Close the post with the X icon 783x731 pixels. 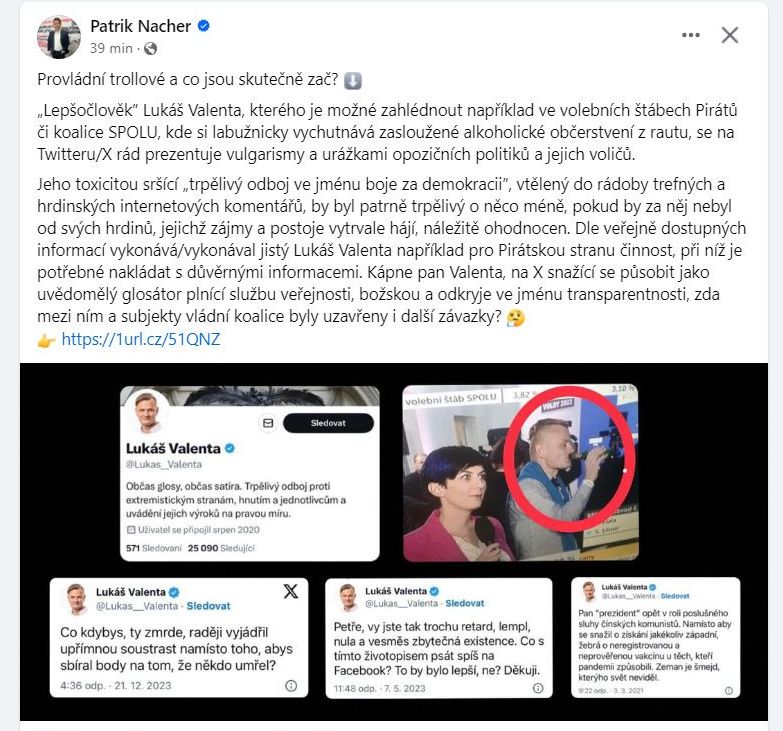click(x=730, y=35)
